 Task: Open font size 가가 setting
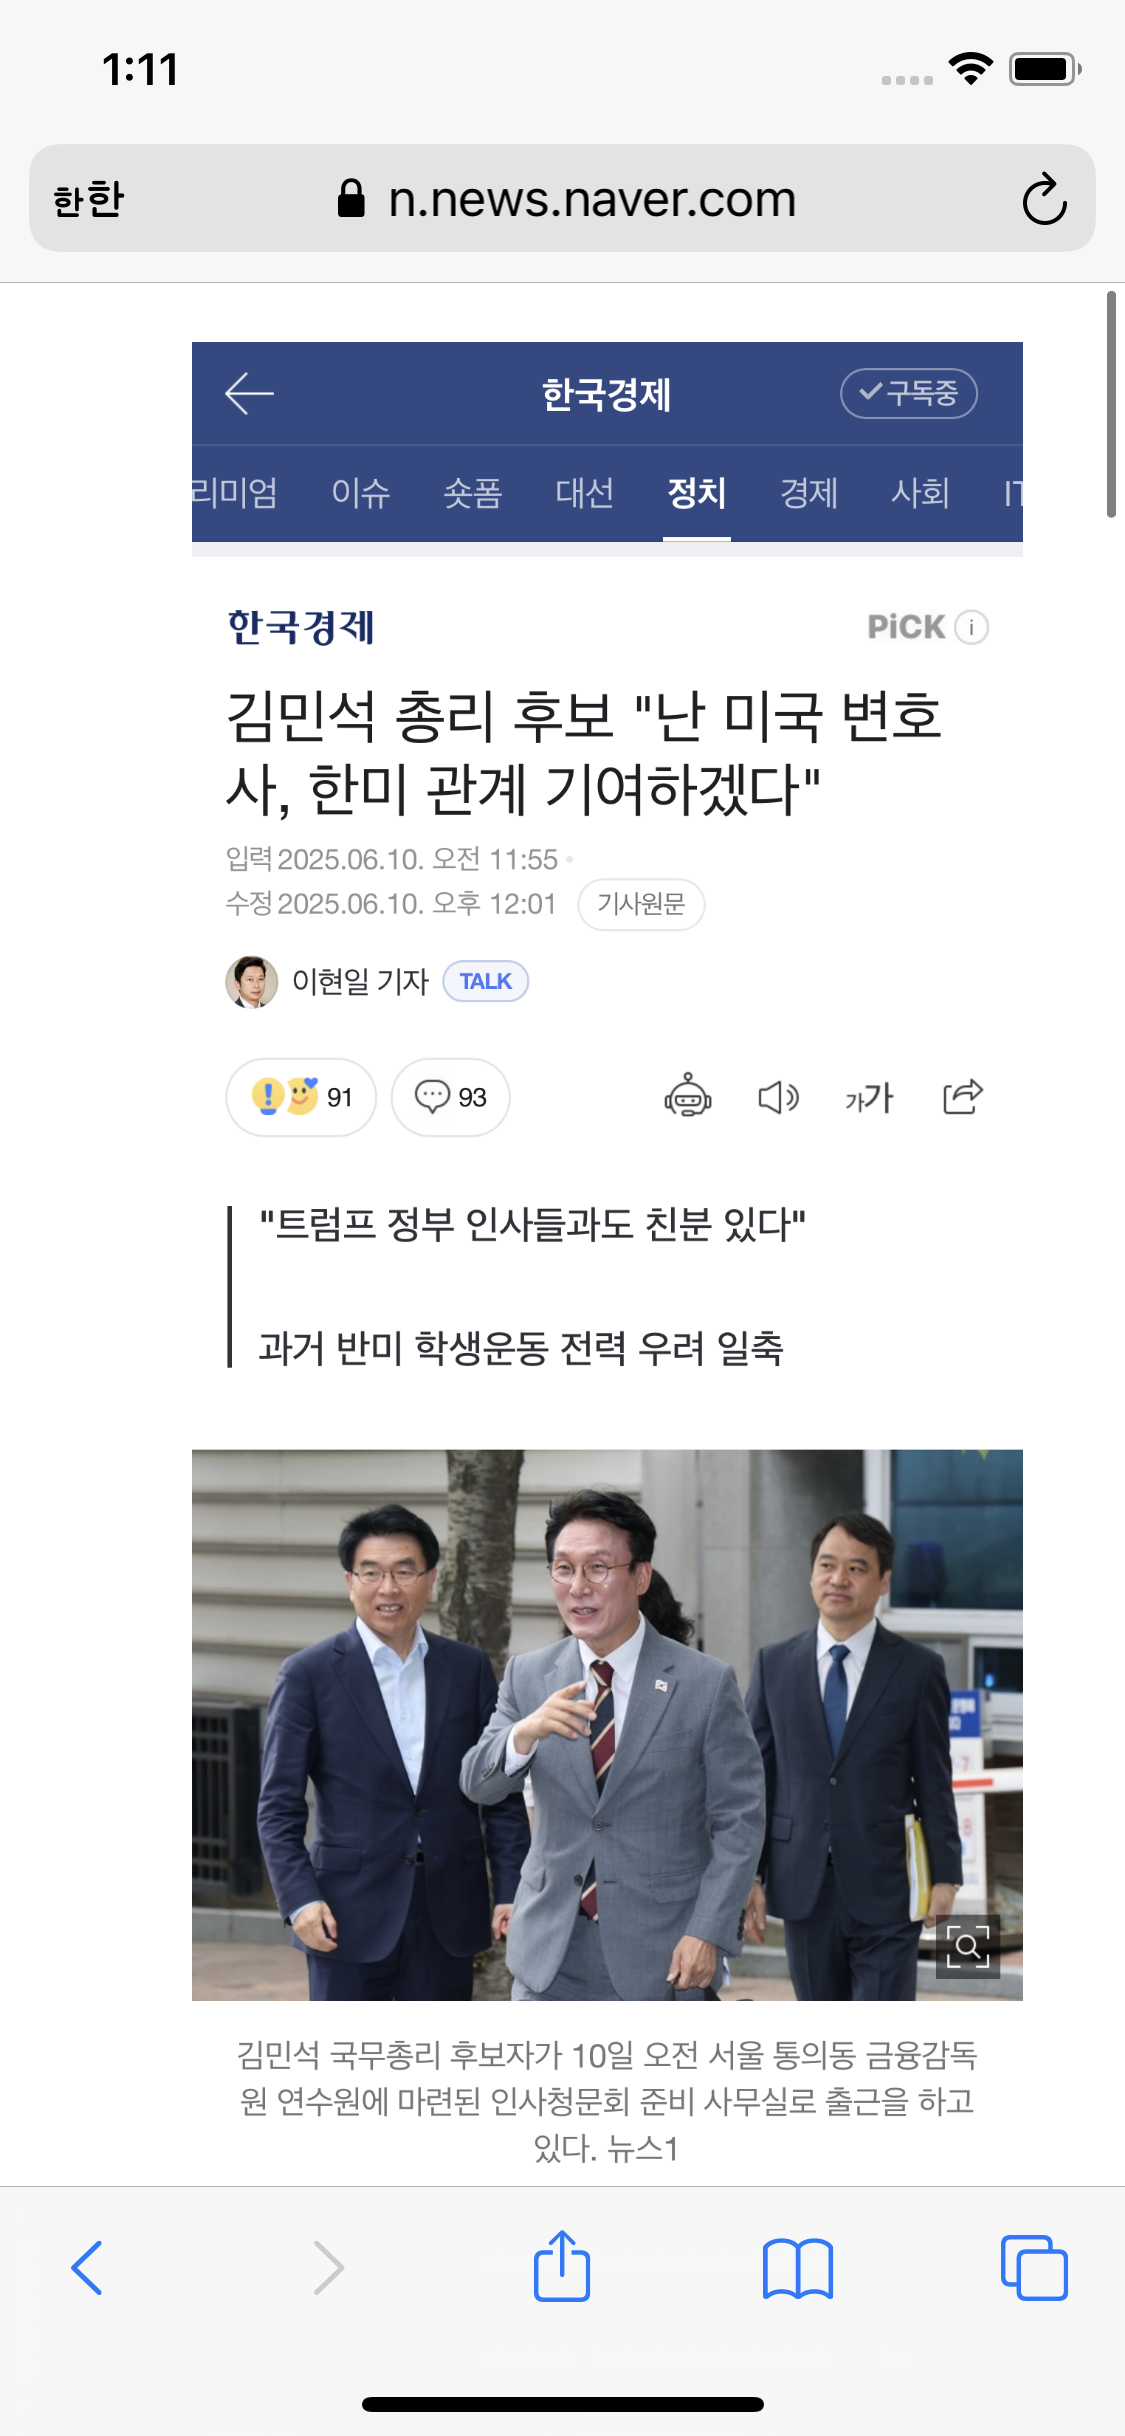[869, 1098]
